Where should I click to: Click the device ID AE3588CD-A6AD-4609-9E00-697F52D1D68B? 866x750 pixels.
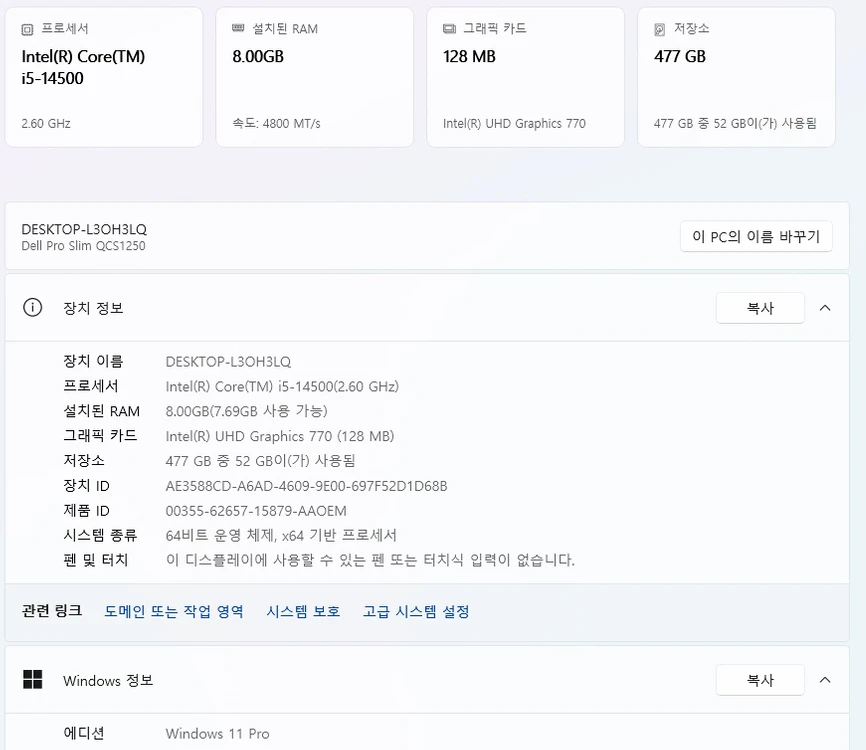click(307, 486)
